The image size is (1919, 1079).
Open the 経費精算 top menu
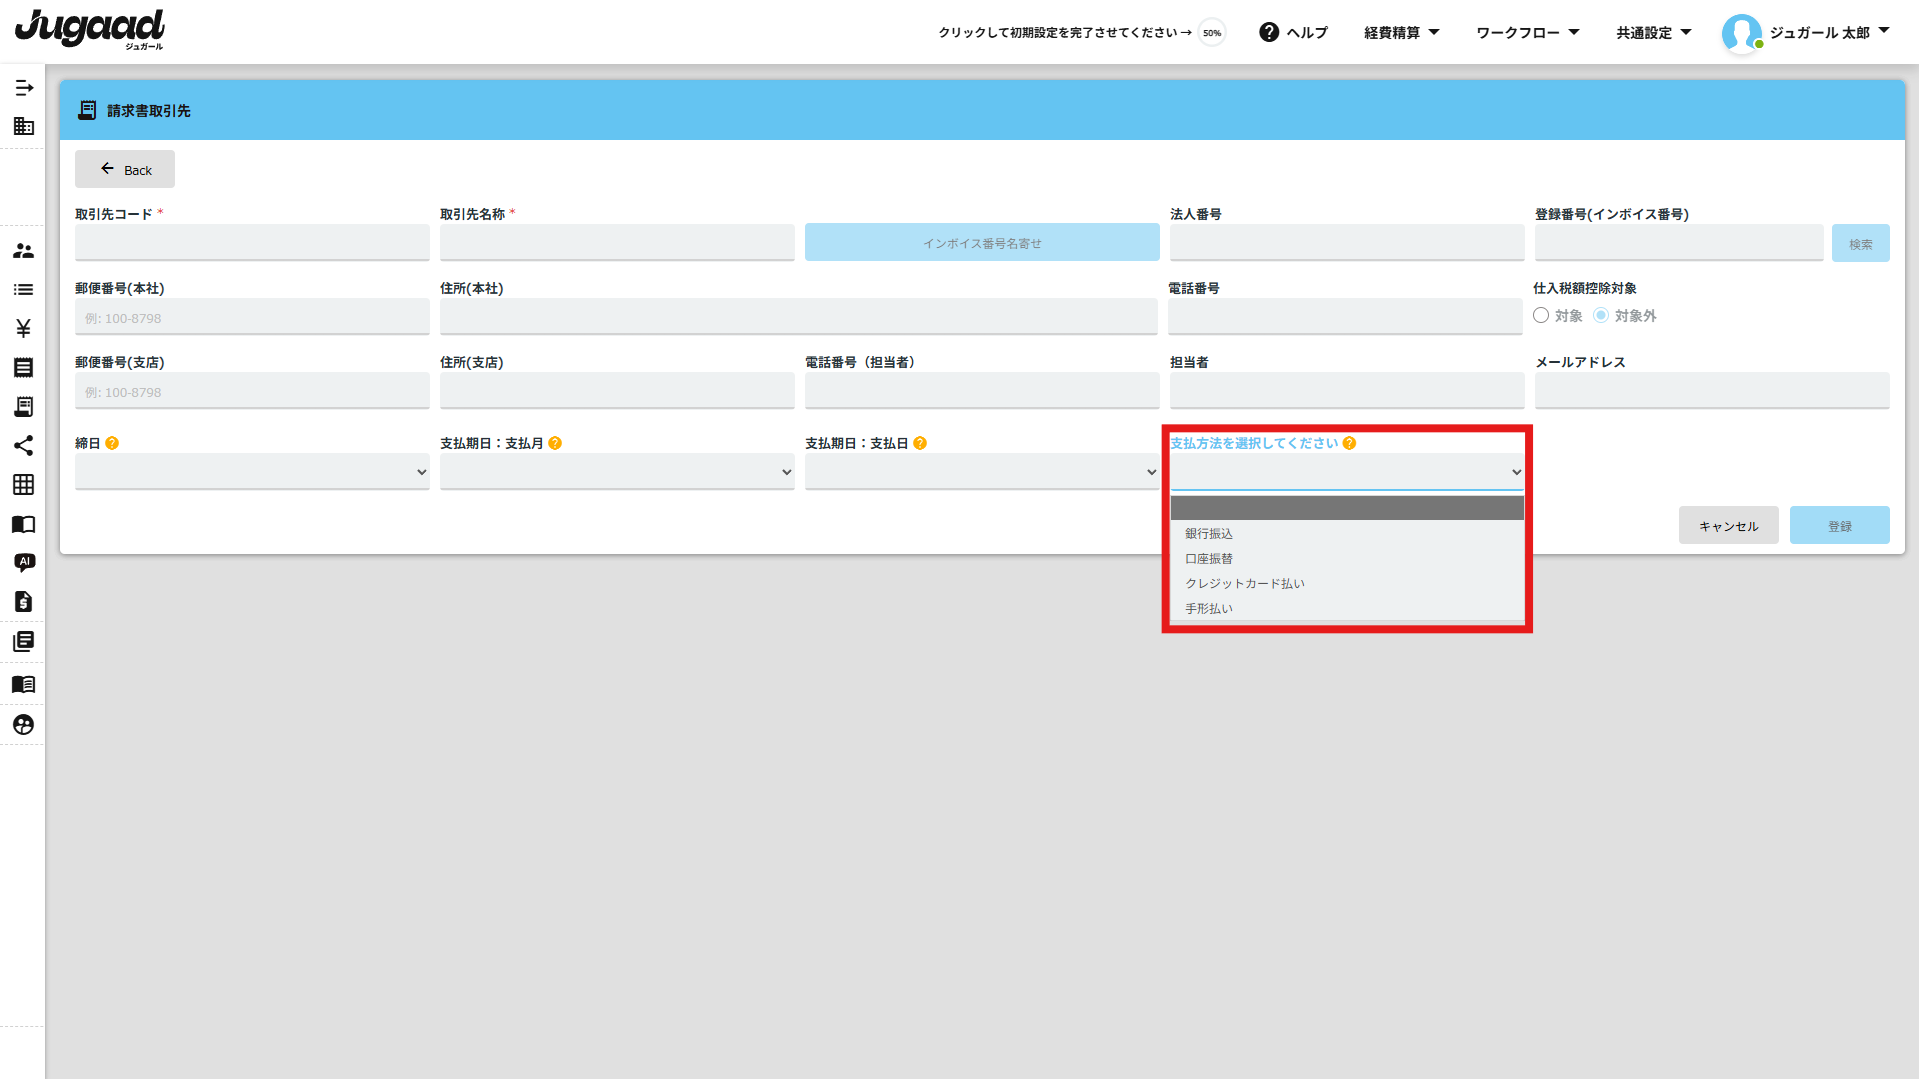1401,33
